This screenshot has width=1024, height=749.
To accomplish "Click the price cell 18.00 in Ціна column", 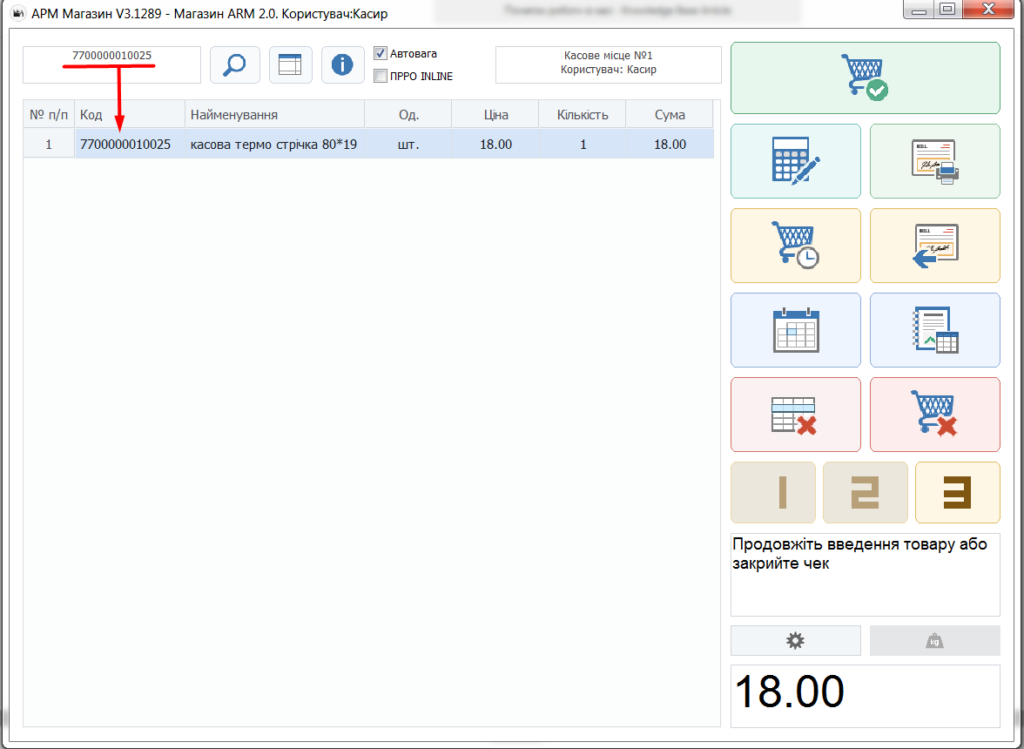I will (x=496, y=144).
